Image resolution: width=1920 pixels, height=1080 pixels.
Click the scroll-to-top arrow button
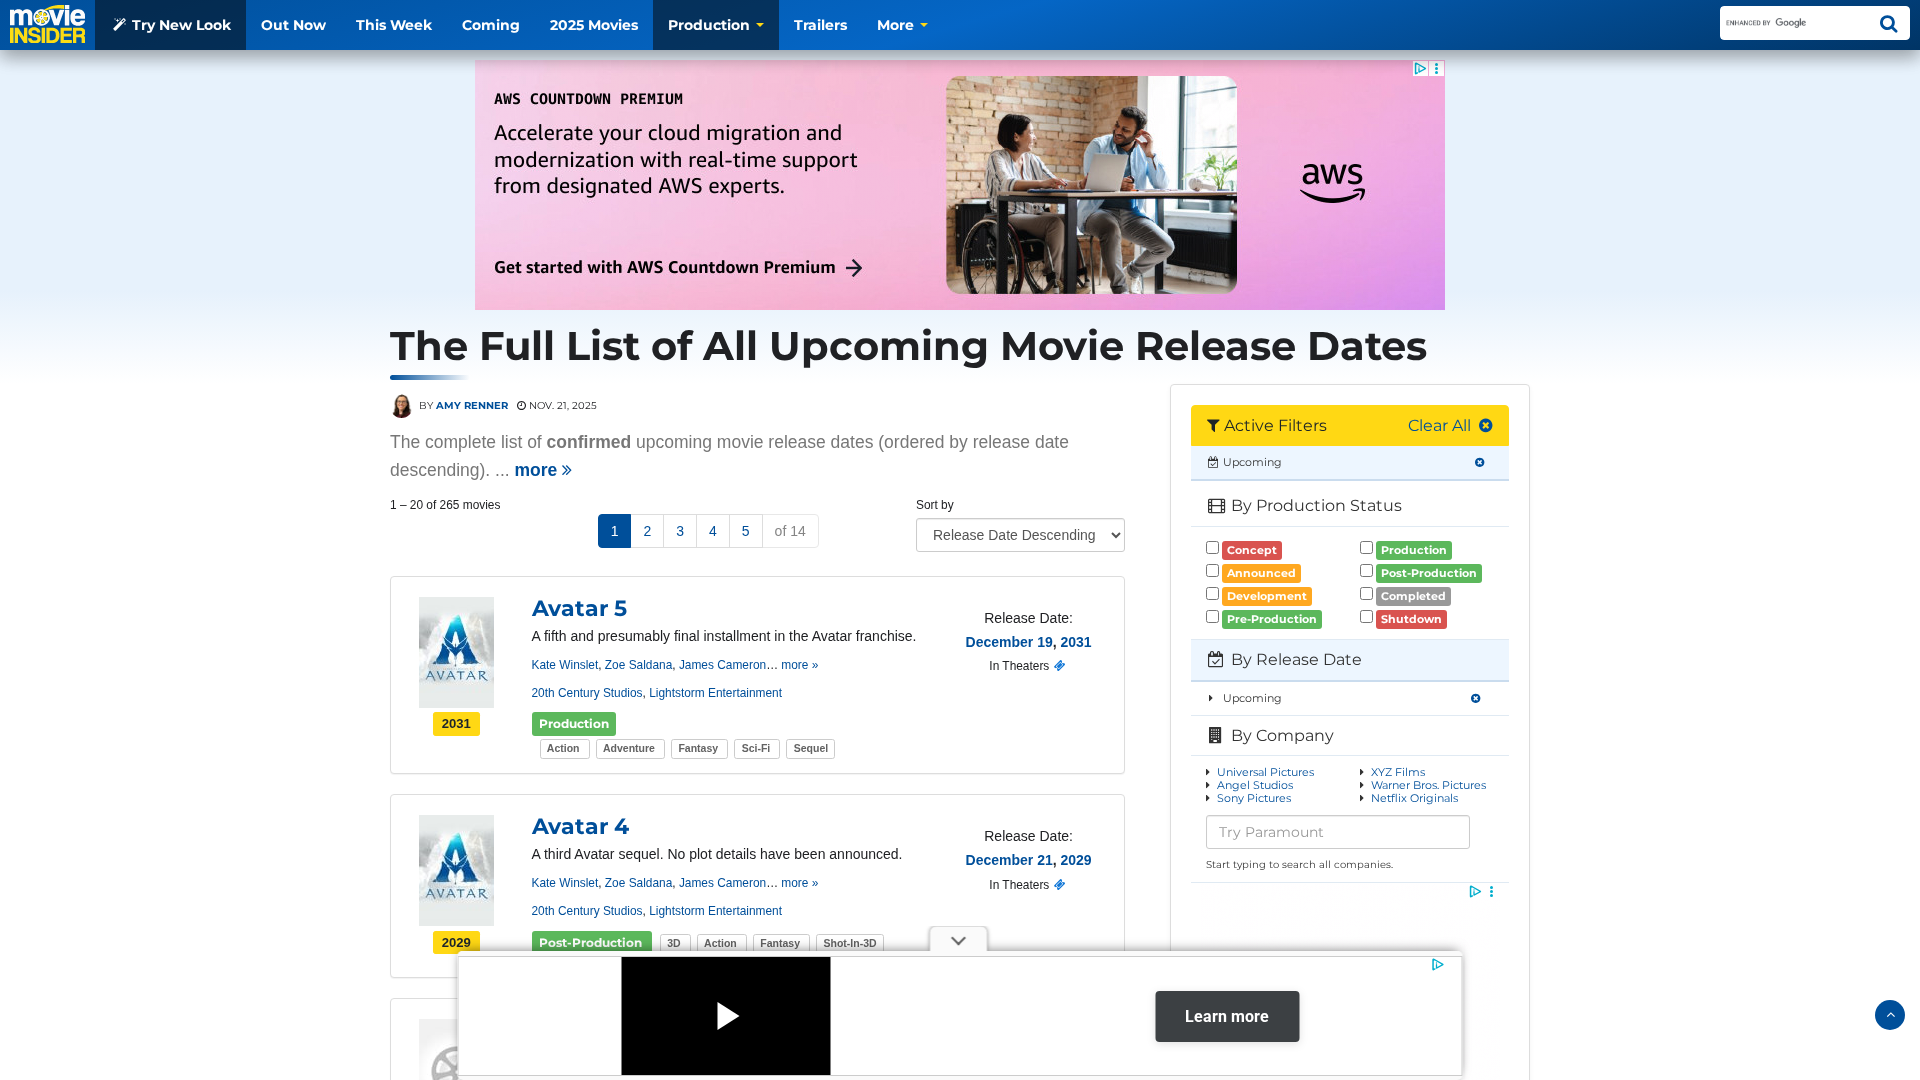coord(1889,1015)
